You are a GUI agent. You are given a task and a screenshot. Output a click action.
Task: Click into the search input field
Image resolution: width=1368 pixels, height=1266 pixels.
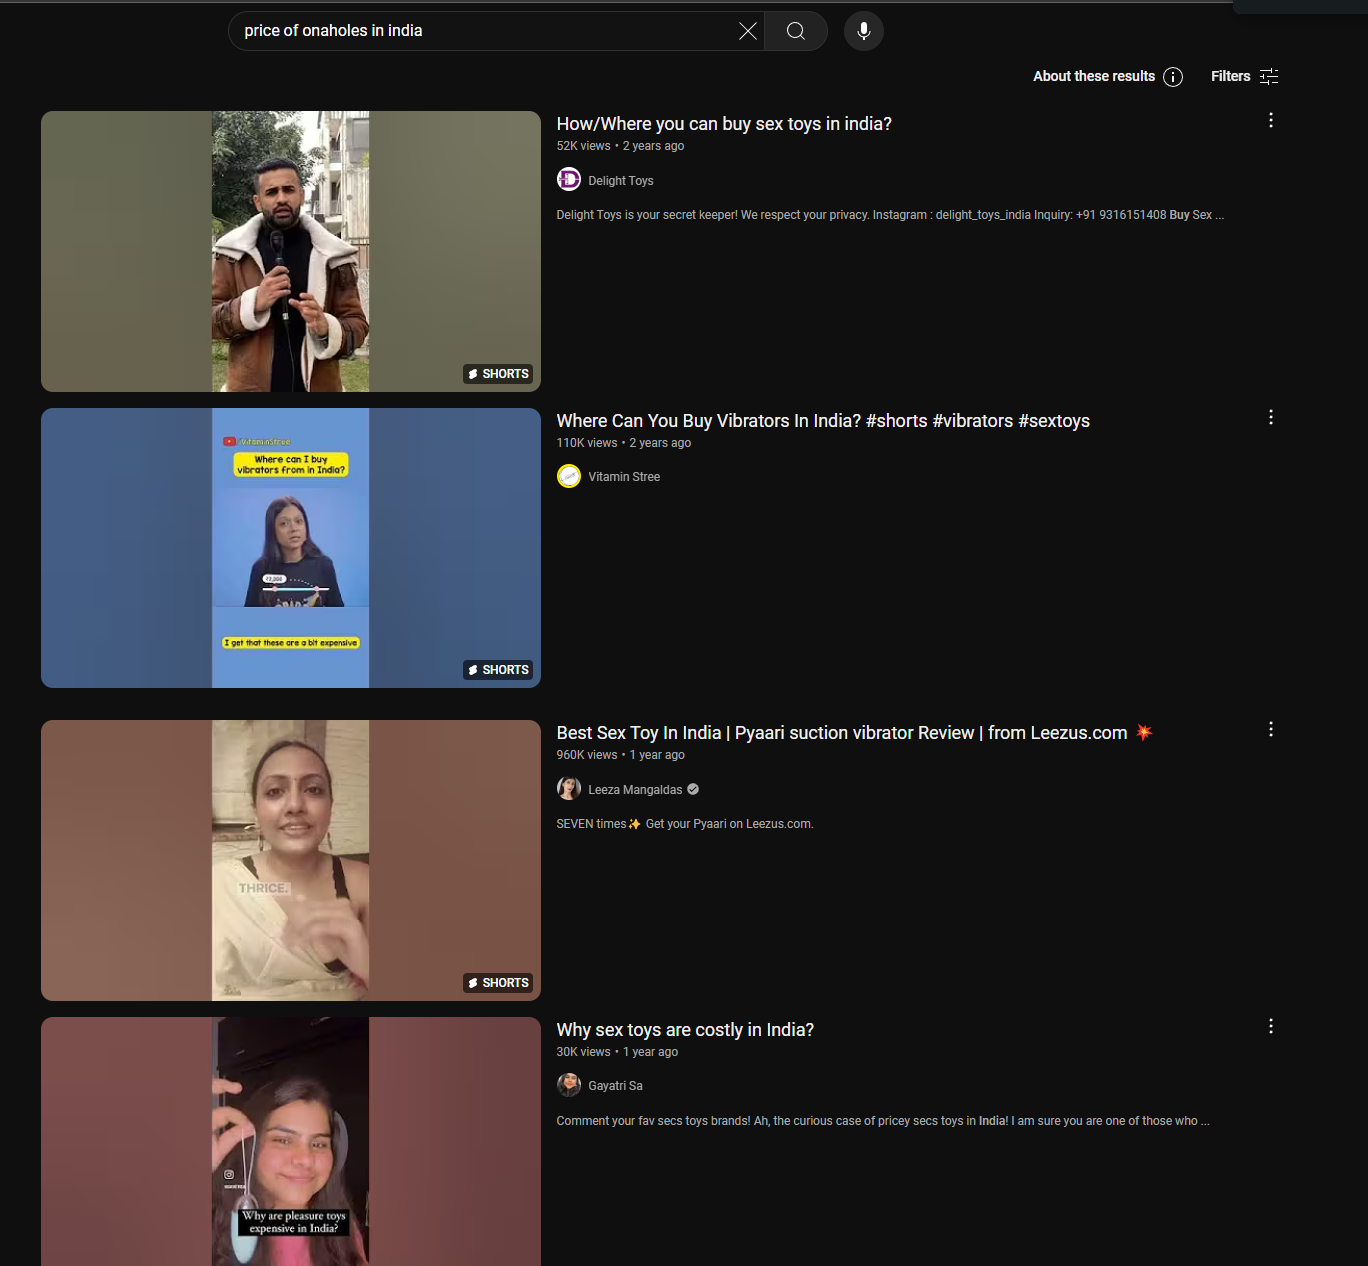tap(480, 31)
